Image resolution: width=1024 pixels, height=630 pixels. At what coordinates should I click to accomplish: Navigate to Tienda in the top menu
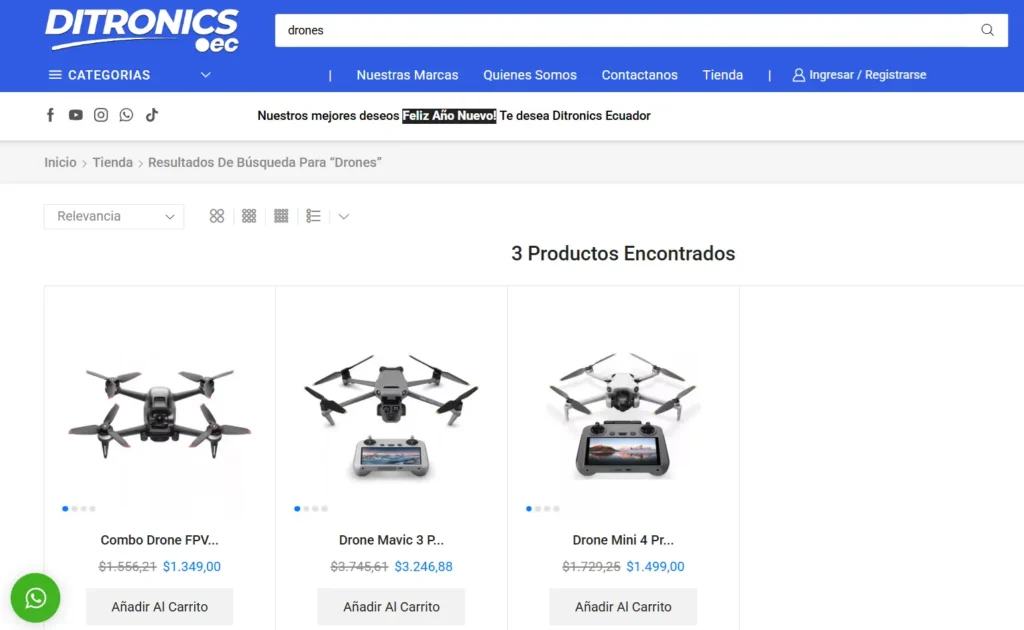722,75
